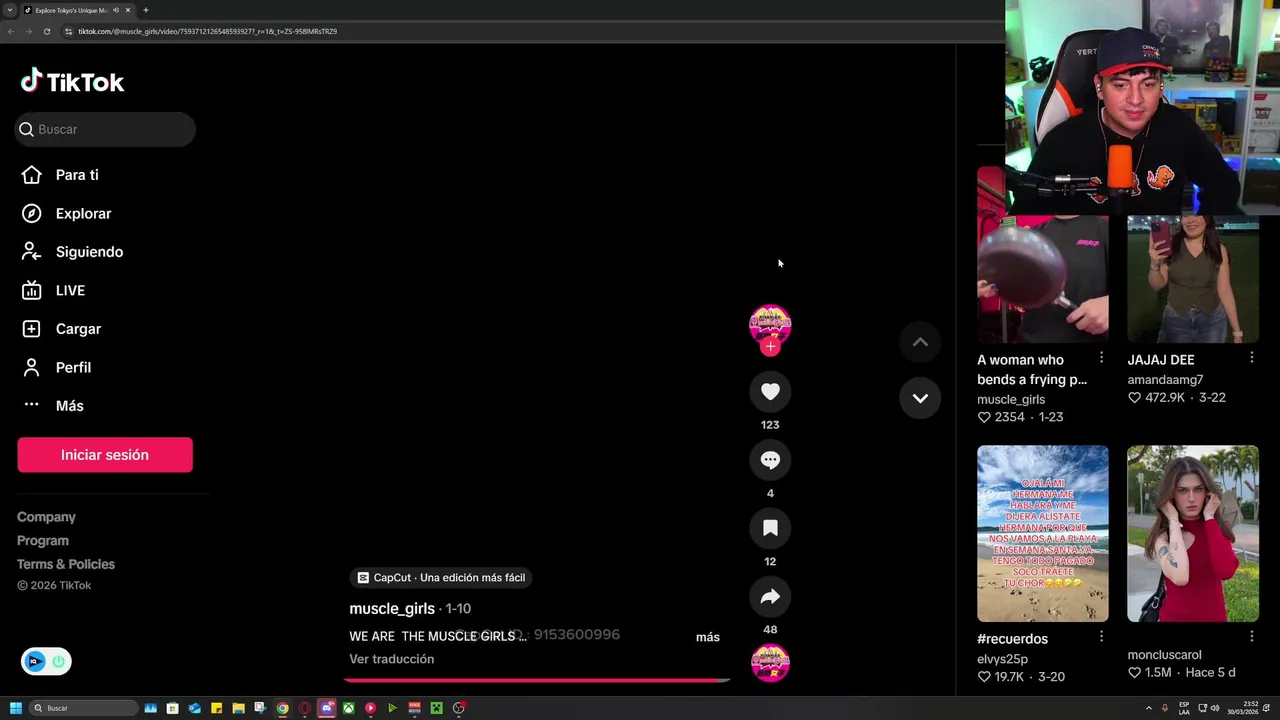Seek using the red video progress bar
The height and width of the screenshot is (720, 1280).
[537, 680]
